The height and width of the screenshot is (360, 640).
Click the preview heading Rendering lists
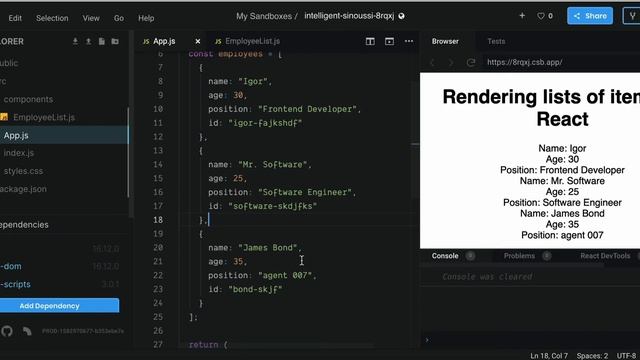click(541, 108)
